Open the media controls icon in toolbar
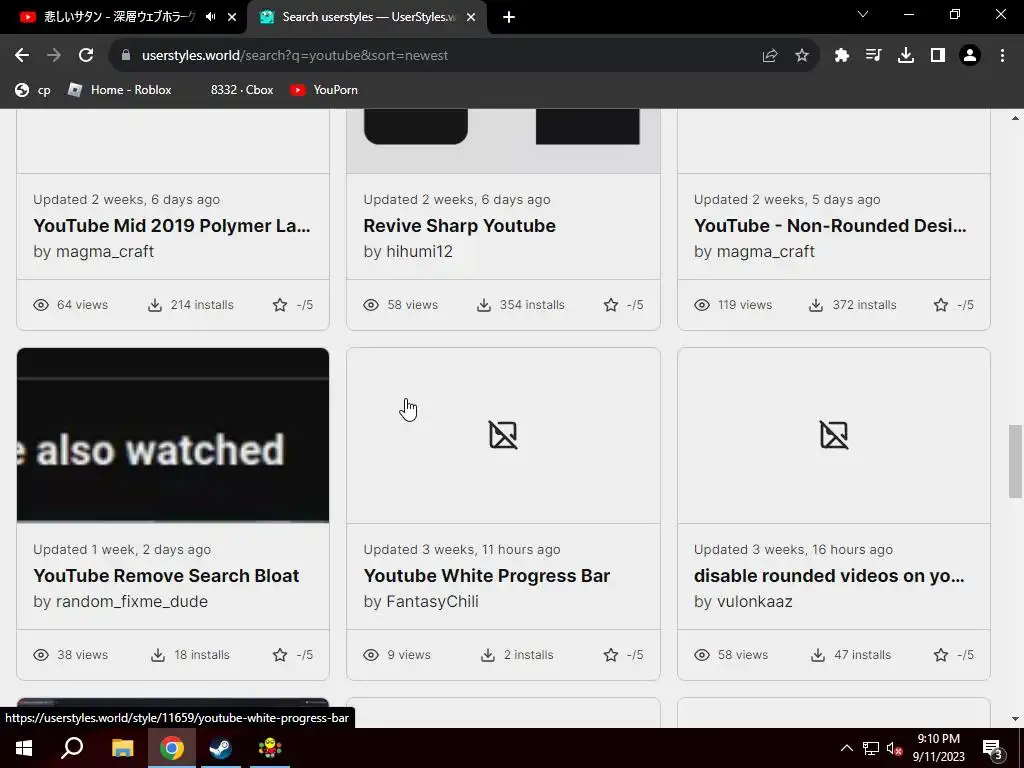 tap(873, 56)
